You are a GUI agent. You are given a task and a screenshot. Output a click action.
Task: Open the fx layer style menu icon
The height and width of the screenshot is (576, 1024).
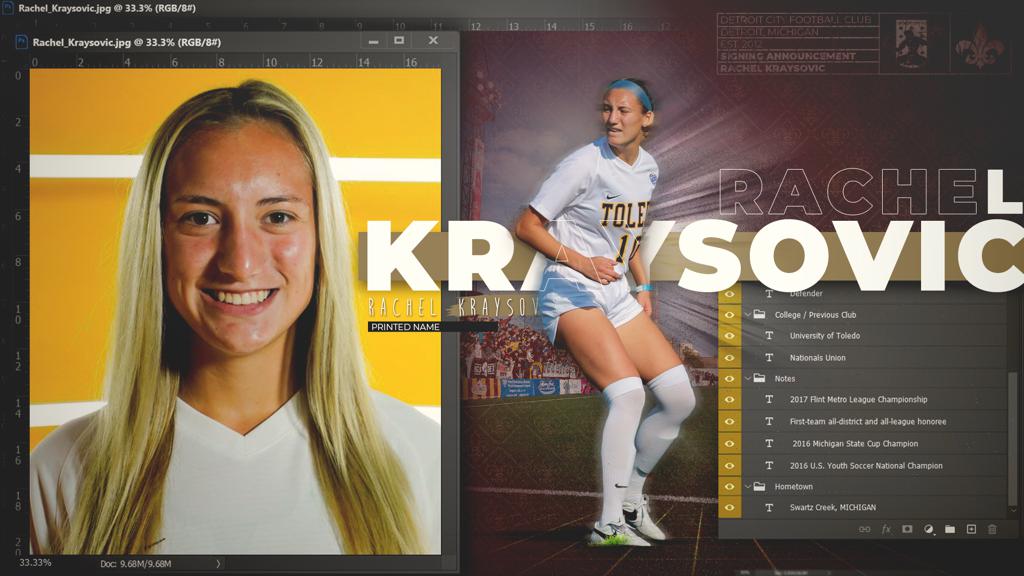886,529
